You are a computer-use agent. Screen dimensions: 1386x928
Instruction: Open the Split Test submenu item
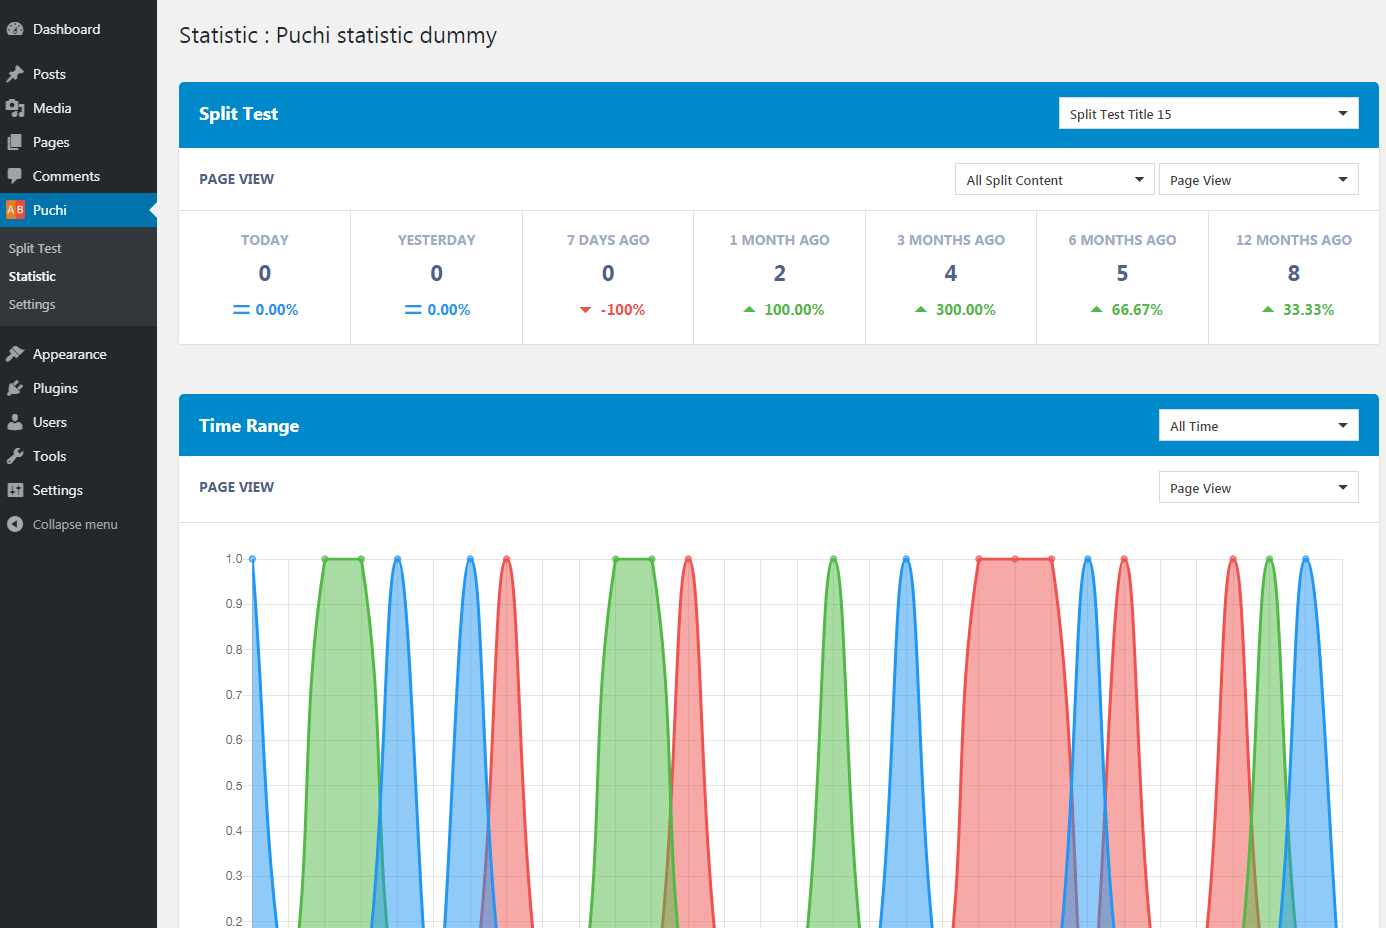(35, 248)
